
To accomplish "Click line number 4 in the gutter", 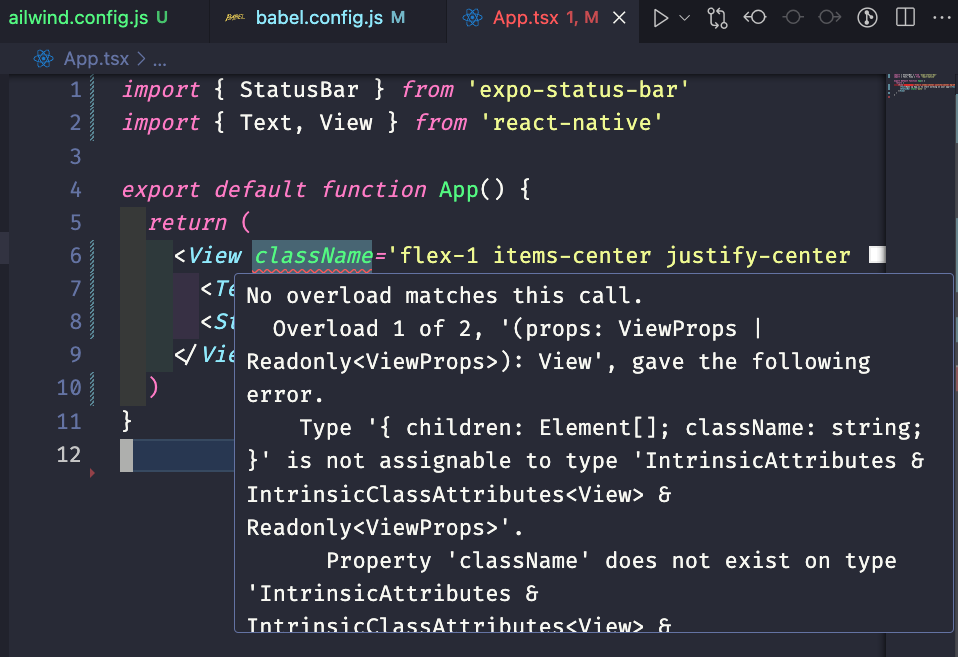I will tap(75, 189).
